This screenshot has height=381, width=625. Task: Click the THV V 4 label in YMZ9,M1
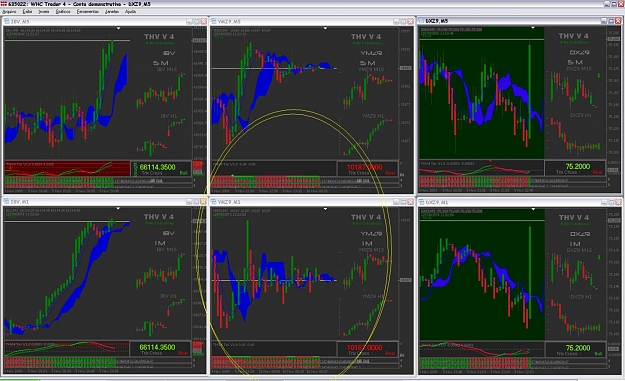pyautogui.click(x=366, y=217)
